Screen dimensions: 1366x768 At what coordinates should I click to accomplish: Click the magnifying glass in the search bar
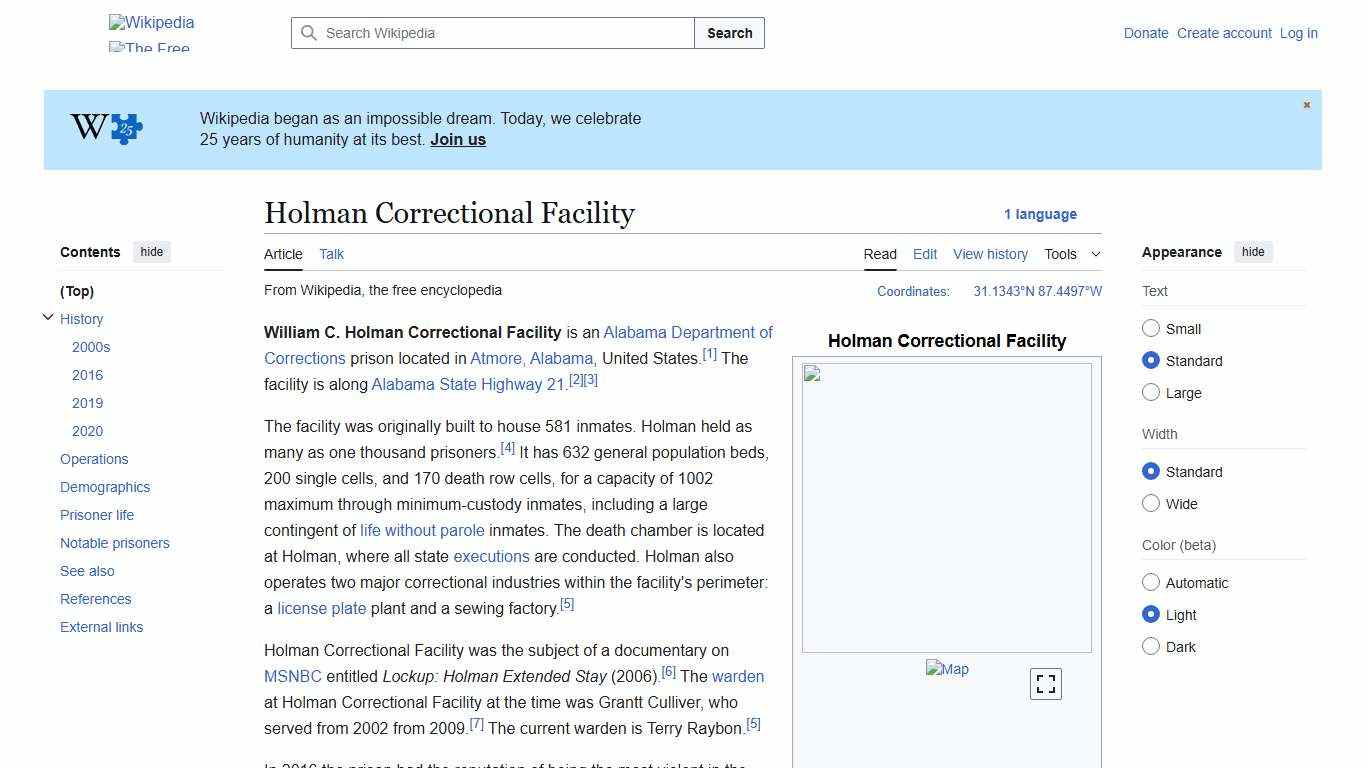[x=310, y=33]
